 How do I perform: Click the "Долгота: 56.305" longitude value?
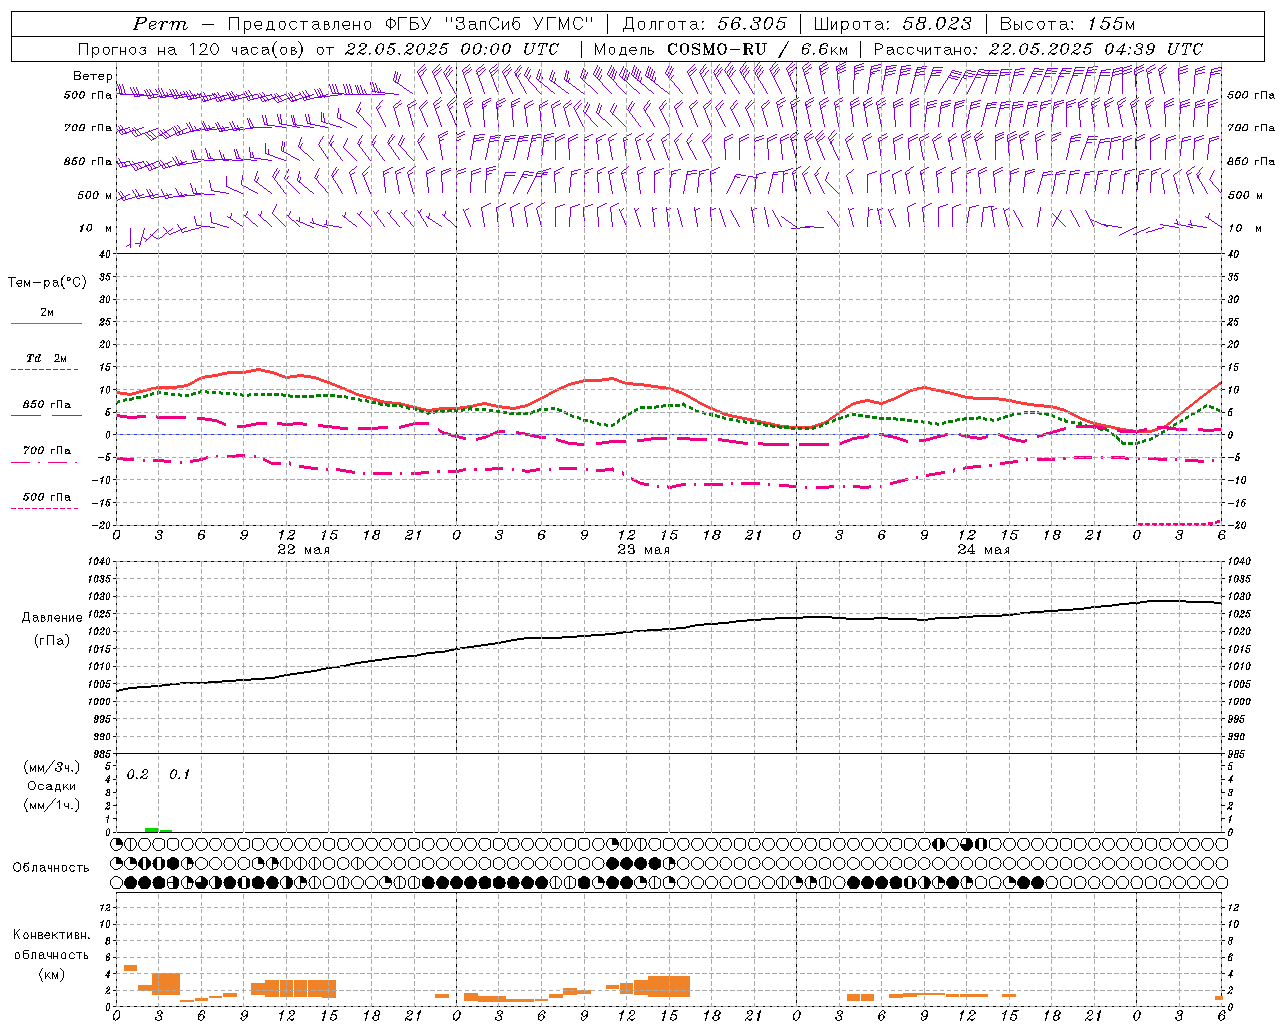coord(705,24)
